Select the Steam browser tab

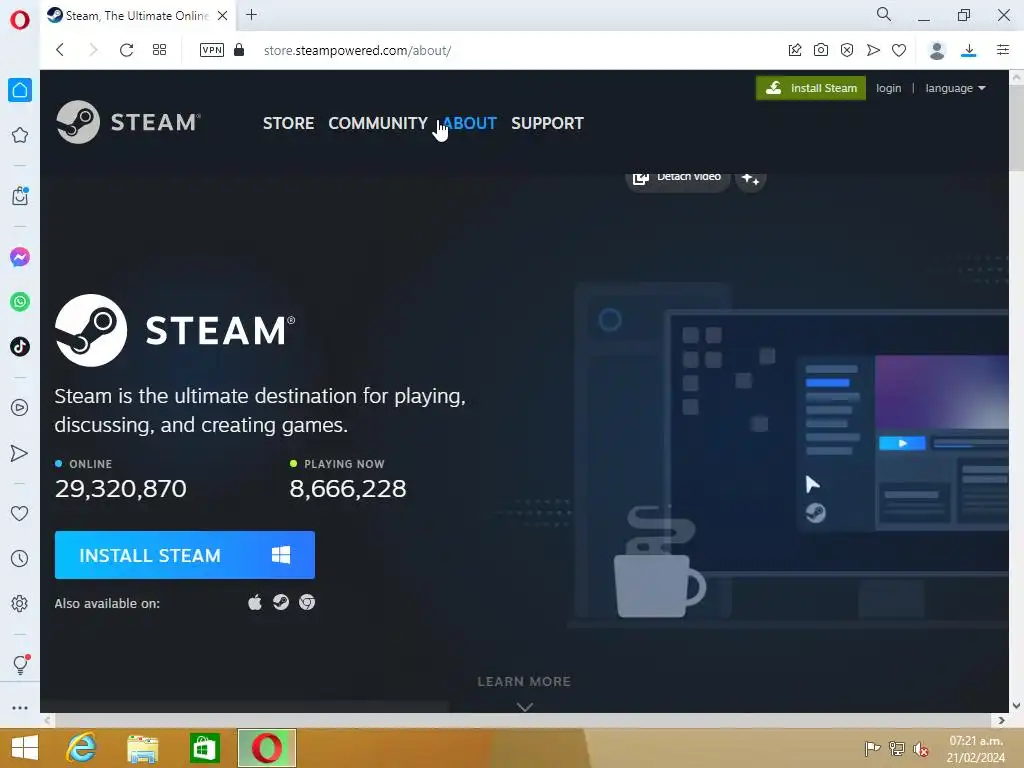click(x=136, y=16)
